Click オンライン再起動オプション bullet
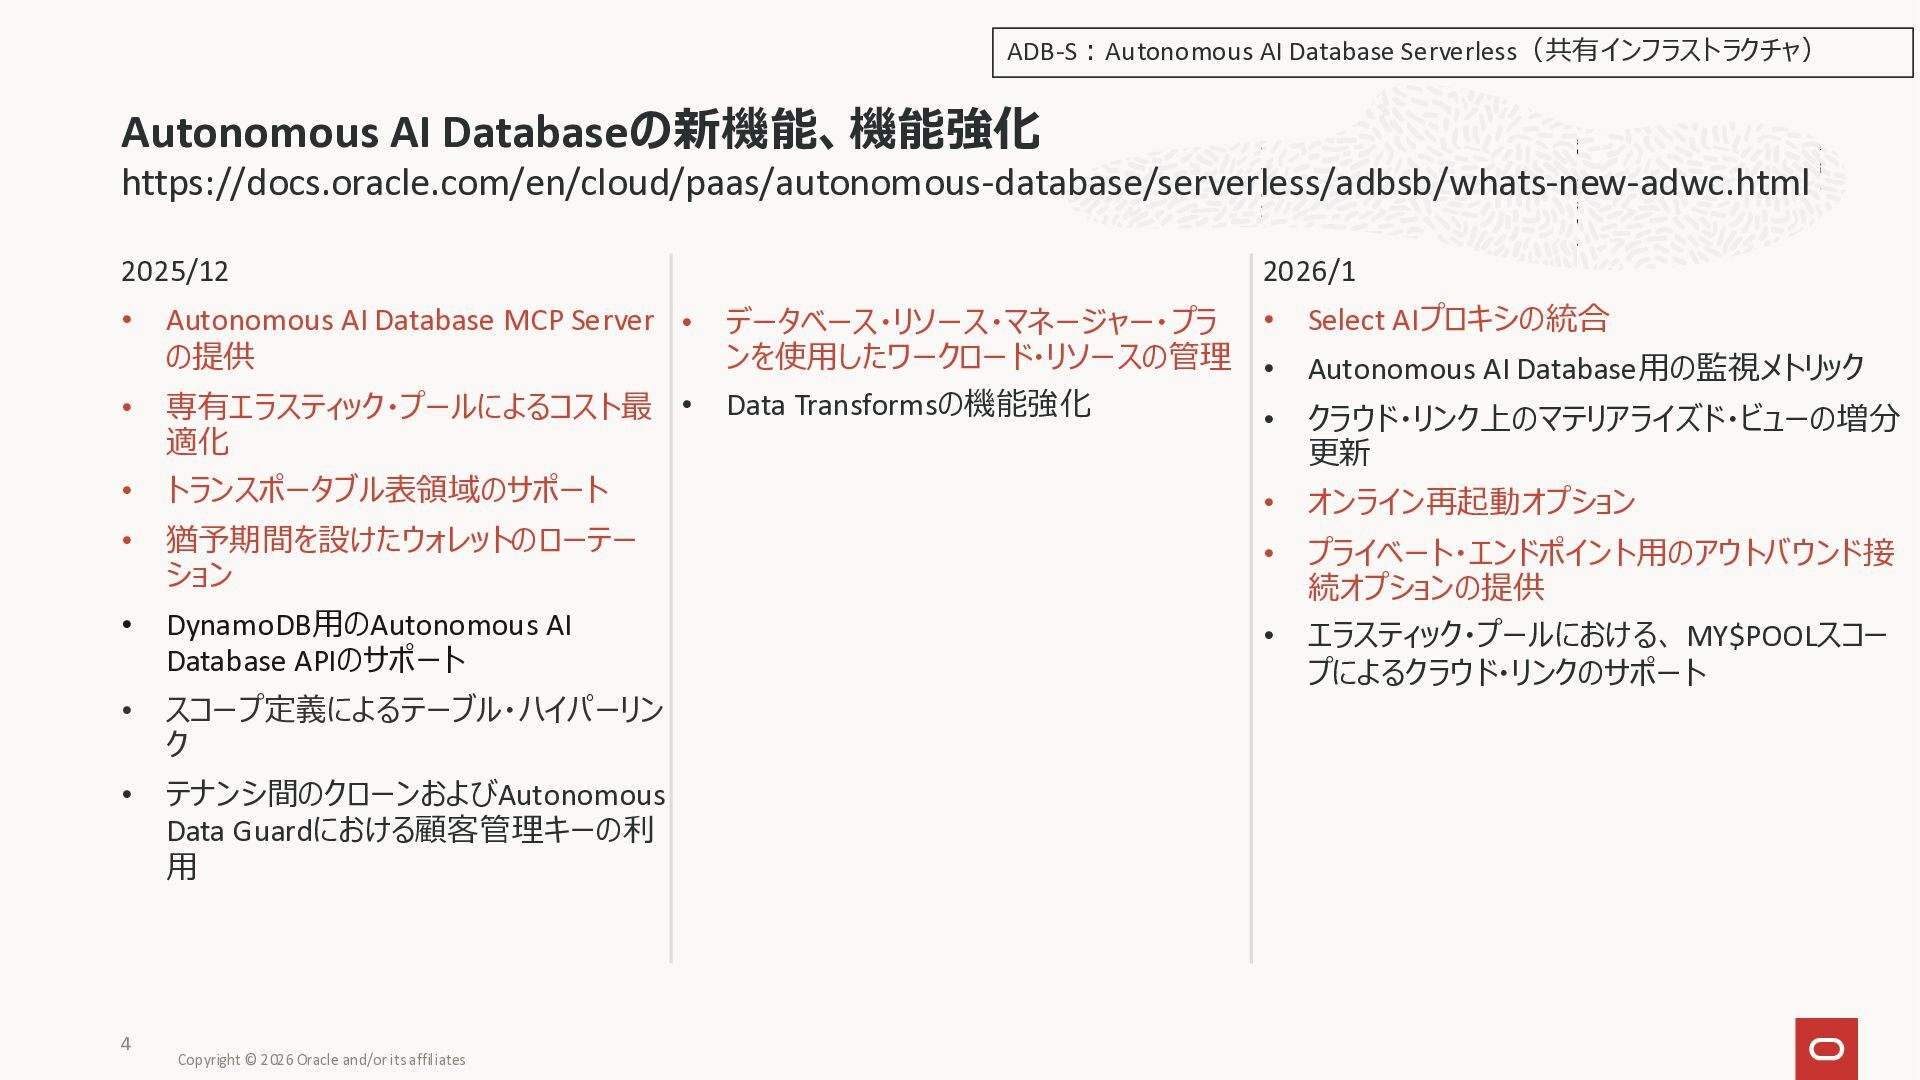The image size is (1920, 1080). (x=1470, y=501)
